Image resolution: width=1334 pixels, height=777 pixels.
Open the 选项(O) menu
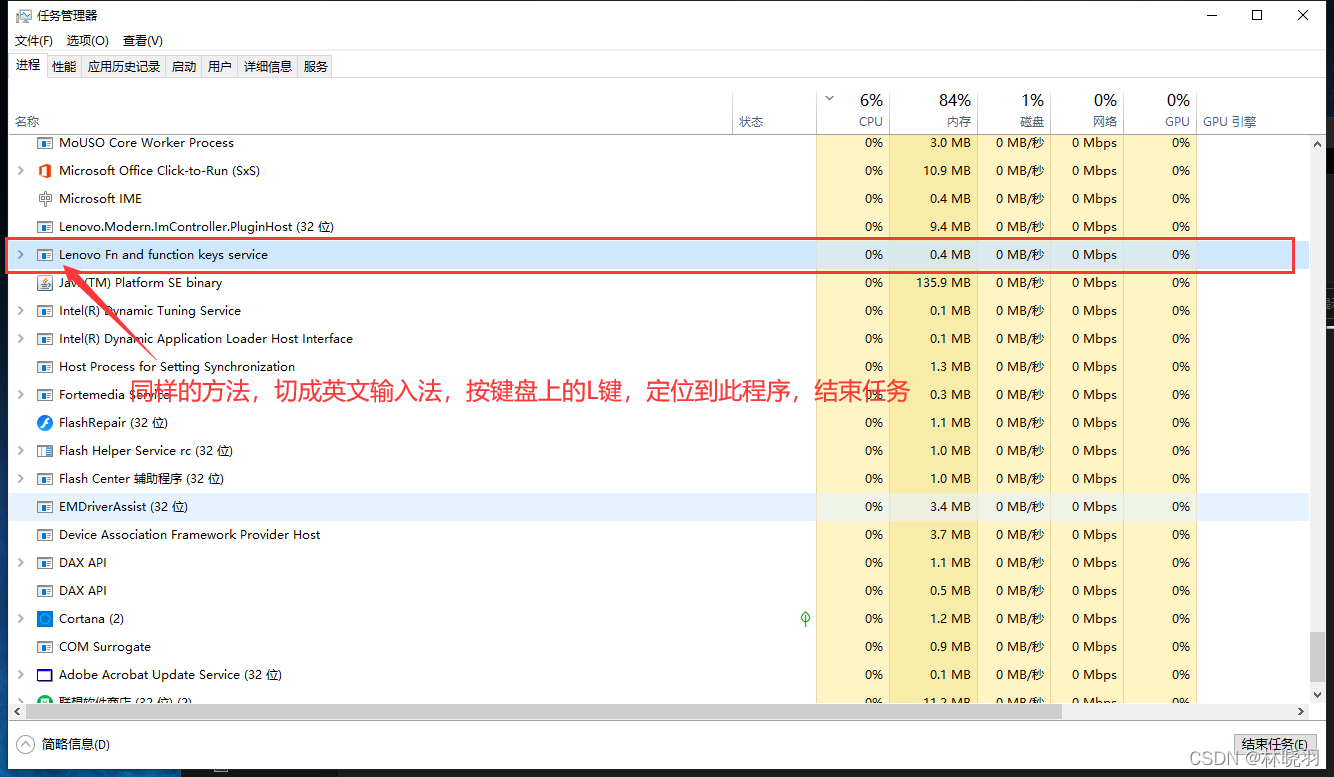click(88, 41)
